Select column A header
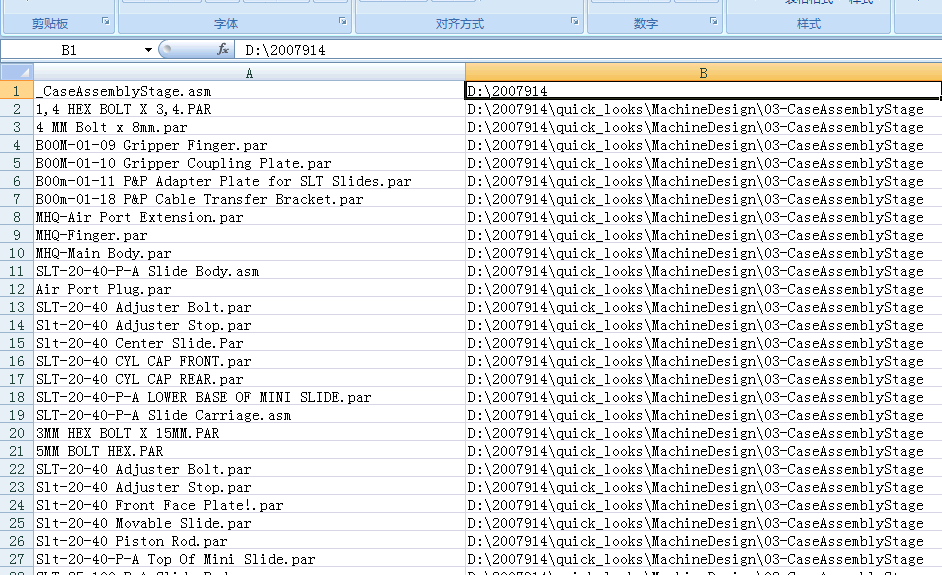Viewport: 942px width, 575px height. (249, 73)
